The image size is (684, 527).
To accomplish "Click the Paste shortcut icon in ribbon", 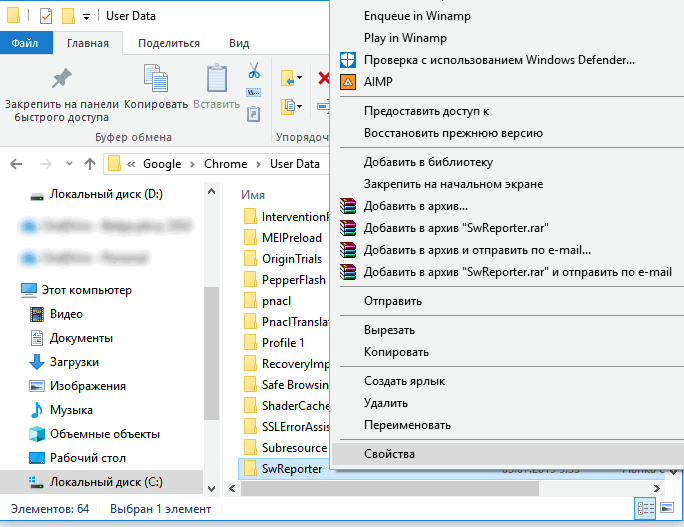I will click(x=254, y=114).
